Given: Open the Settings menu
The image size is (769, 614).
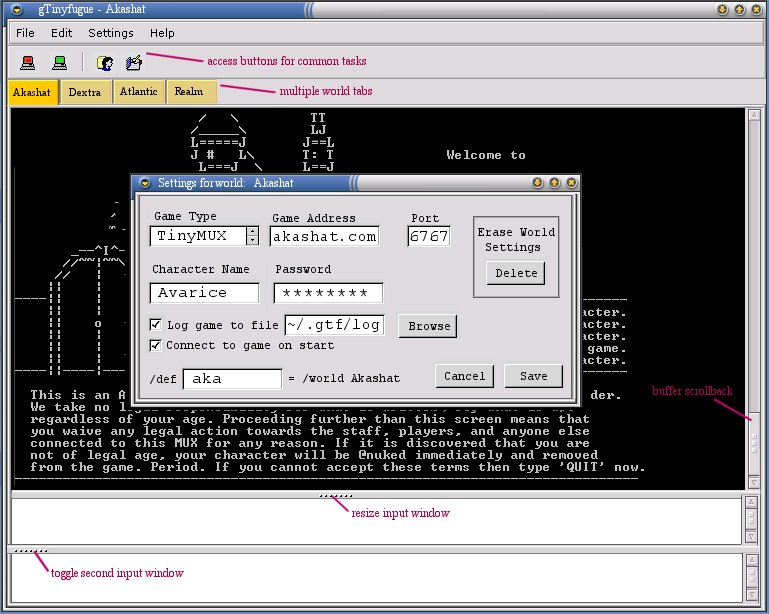Looking at the screenshot, I should tap(111, 33).
